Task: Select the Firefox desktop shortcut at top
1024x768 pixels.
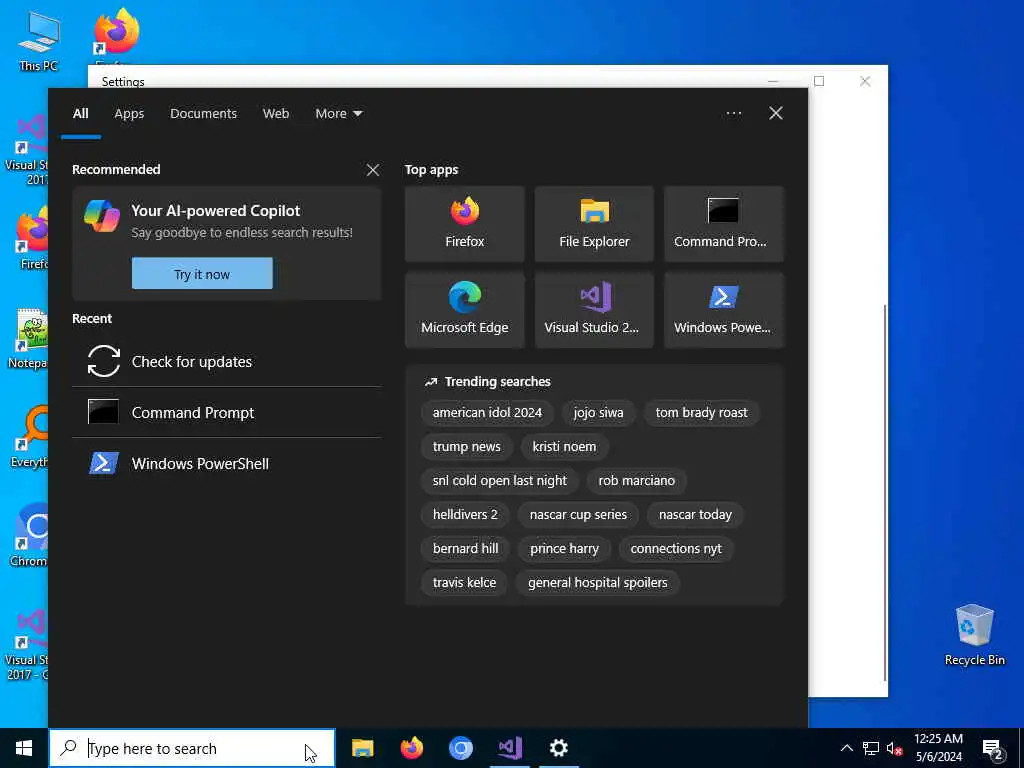Action: pos(116,36)
